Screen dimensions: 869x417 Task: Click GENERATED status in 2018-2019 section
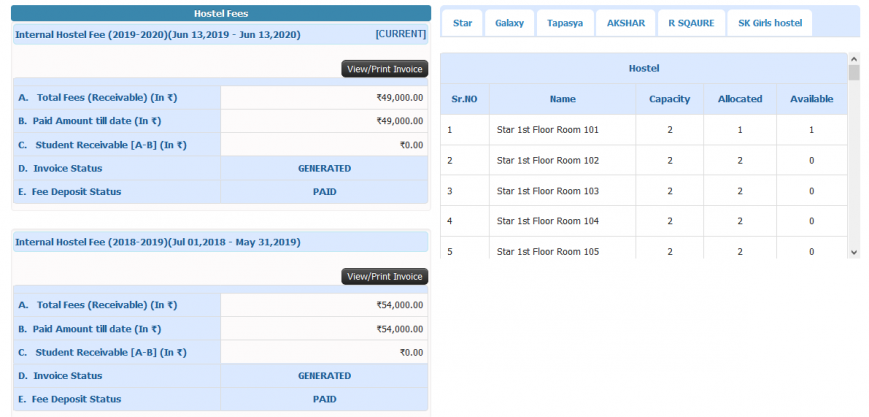click(x=324, y=376)
